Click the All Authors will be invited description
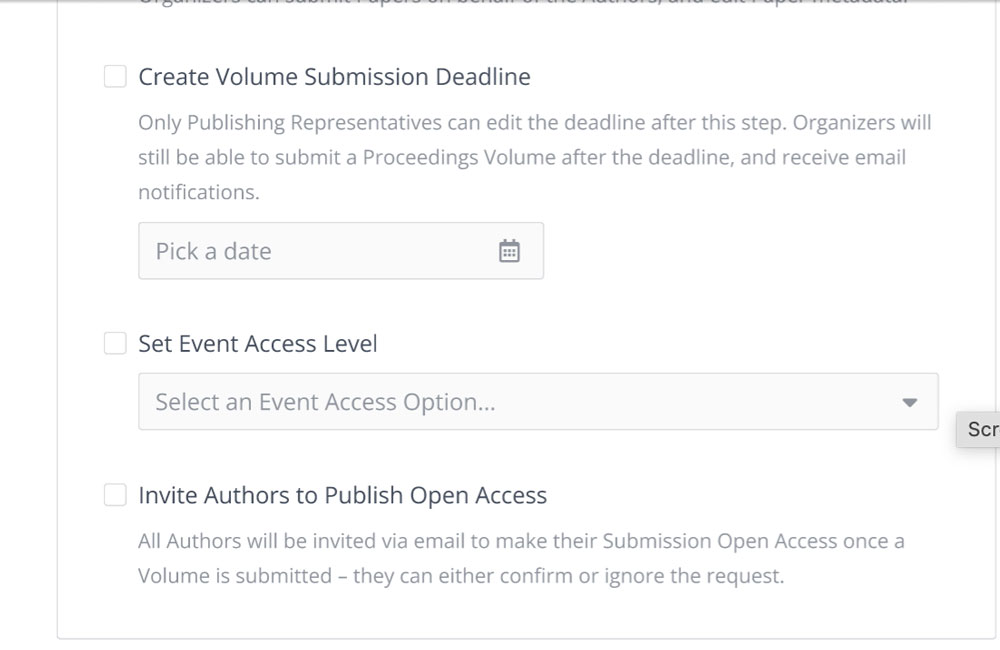The height and width of the screenshot is (650, 1000). point(521,558)
